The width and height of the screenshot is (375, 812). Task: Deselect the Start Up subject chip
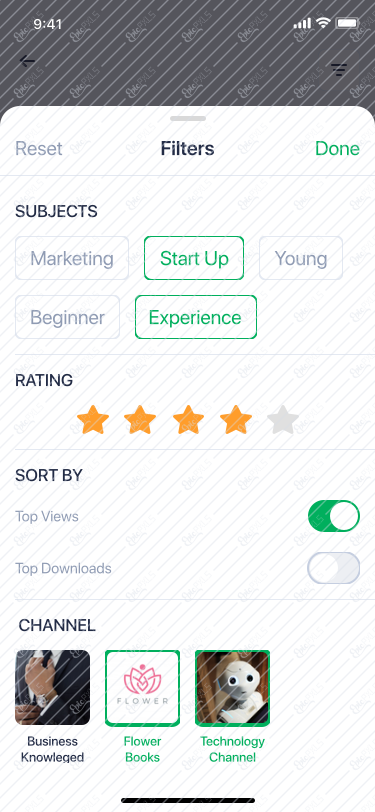point(194,258)
